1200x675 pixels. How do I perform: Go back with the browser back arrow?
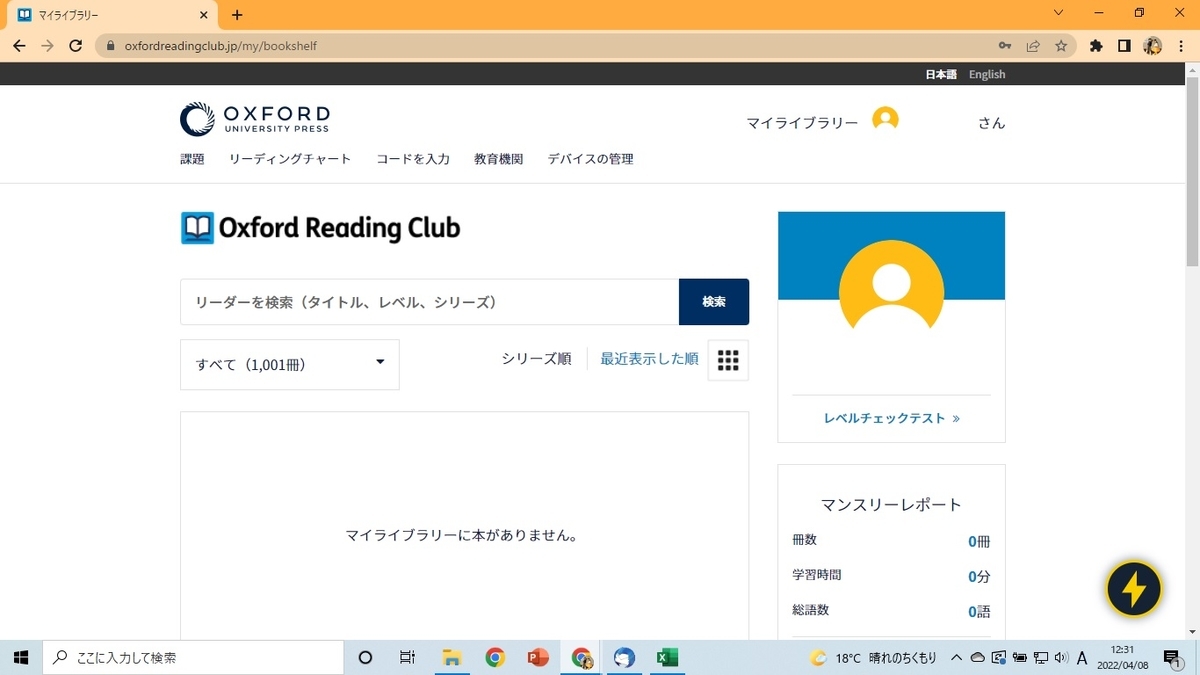pyautogui.click(x=19, y=45)
